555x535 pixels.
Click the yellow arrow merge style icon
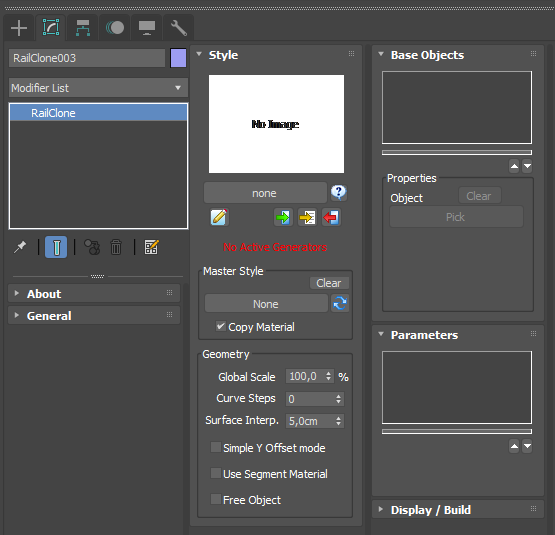pos(307,217)
